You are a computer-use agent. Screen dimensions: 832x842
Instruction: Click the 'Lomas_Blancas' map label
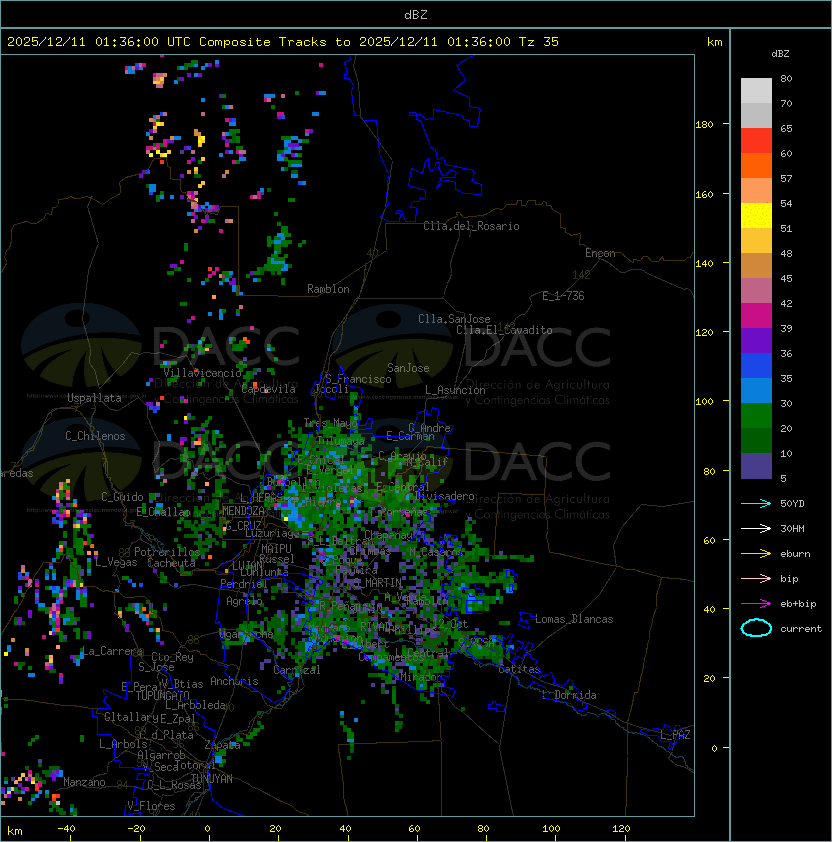(x=574, y=619)
